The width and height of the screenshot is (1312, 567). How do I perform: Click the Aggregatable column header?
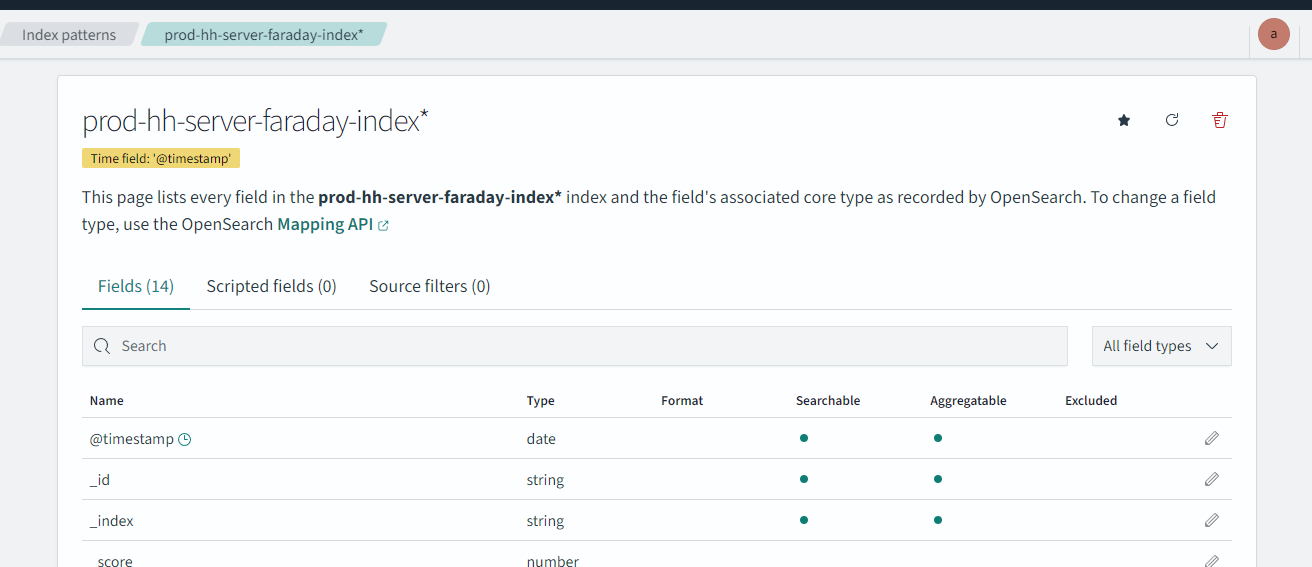967,400
